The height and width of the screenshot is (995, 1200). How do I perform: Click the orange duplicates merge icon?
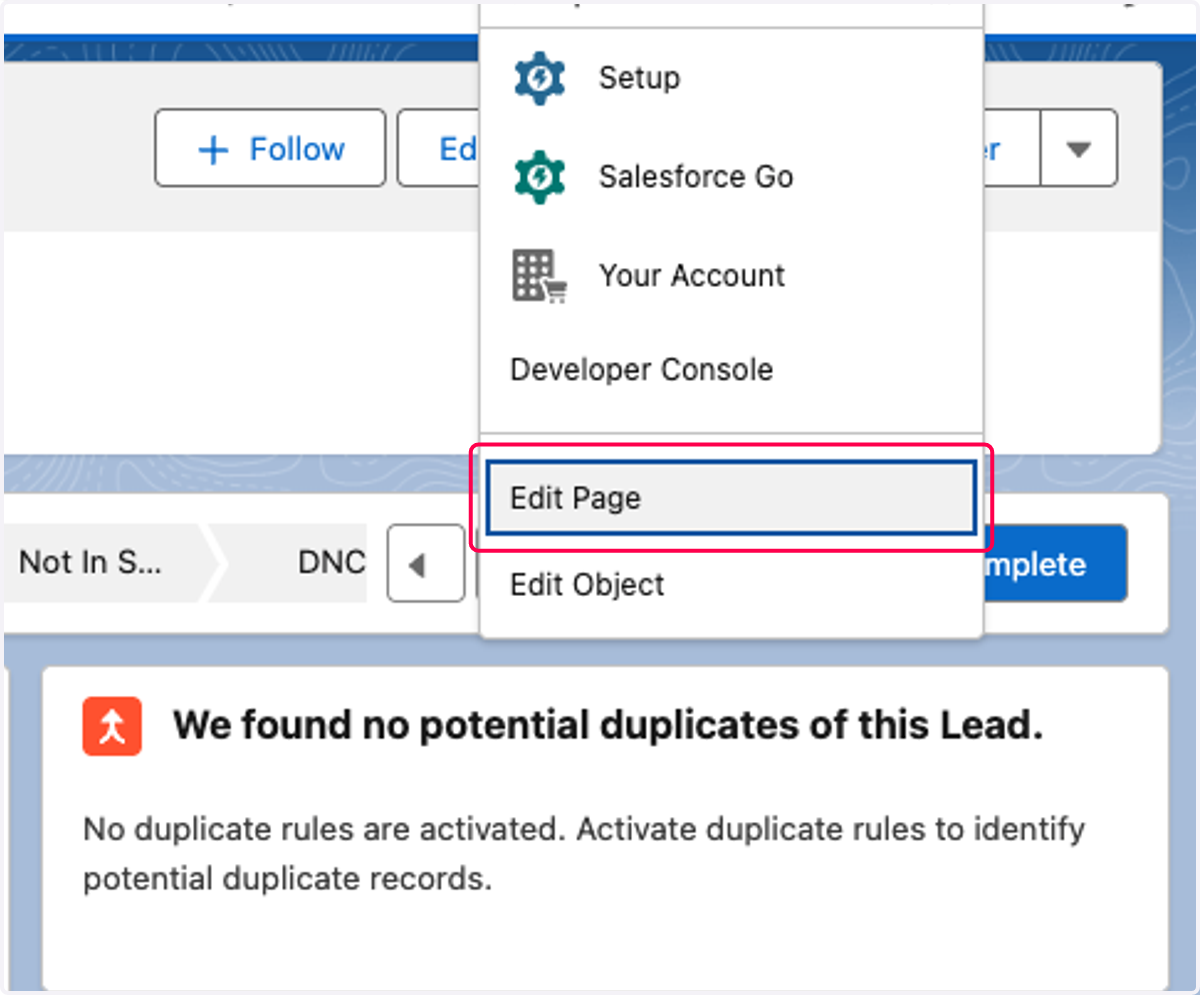[x=112, y=726]
